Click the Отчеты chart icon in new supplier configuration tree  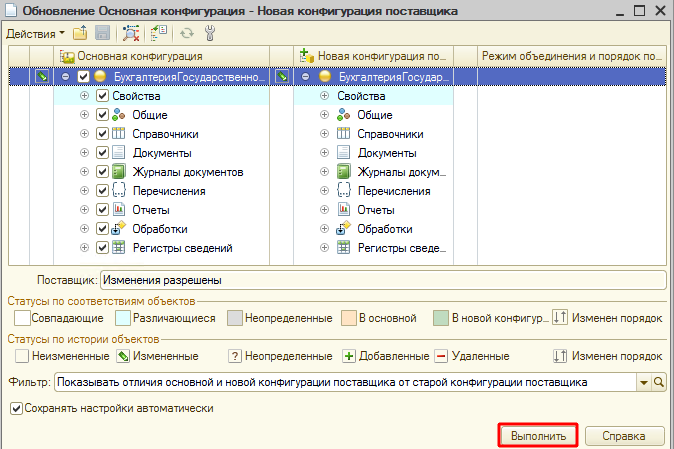click(343, 209)
